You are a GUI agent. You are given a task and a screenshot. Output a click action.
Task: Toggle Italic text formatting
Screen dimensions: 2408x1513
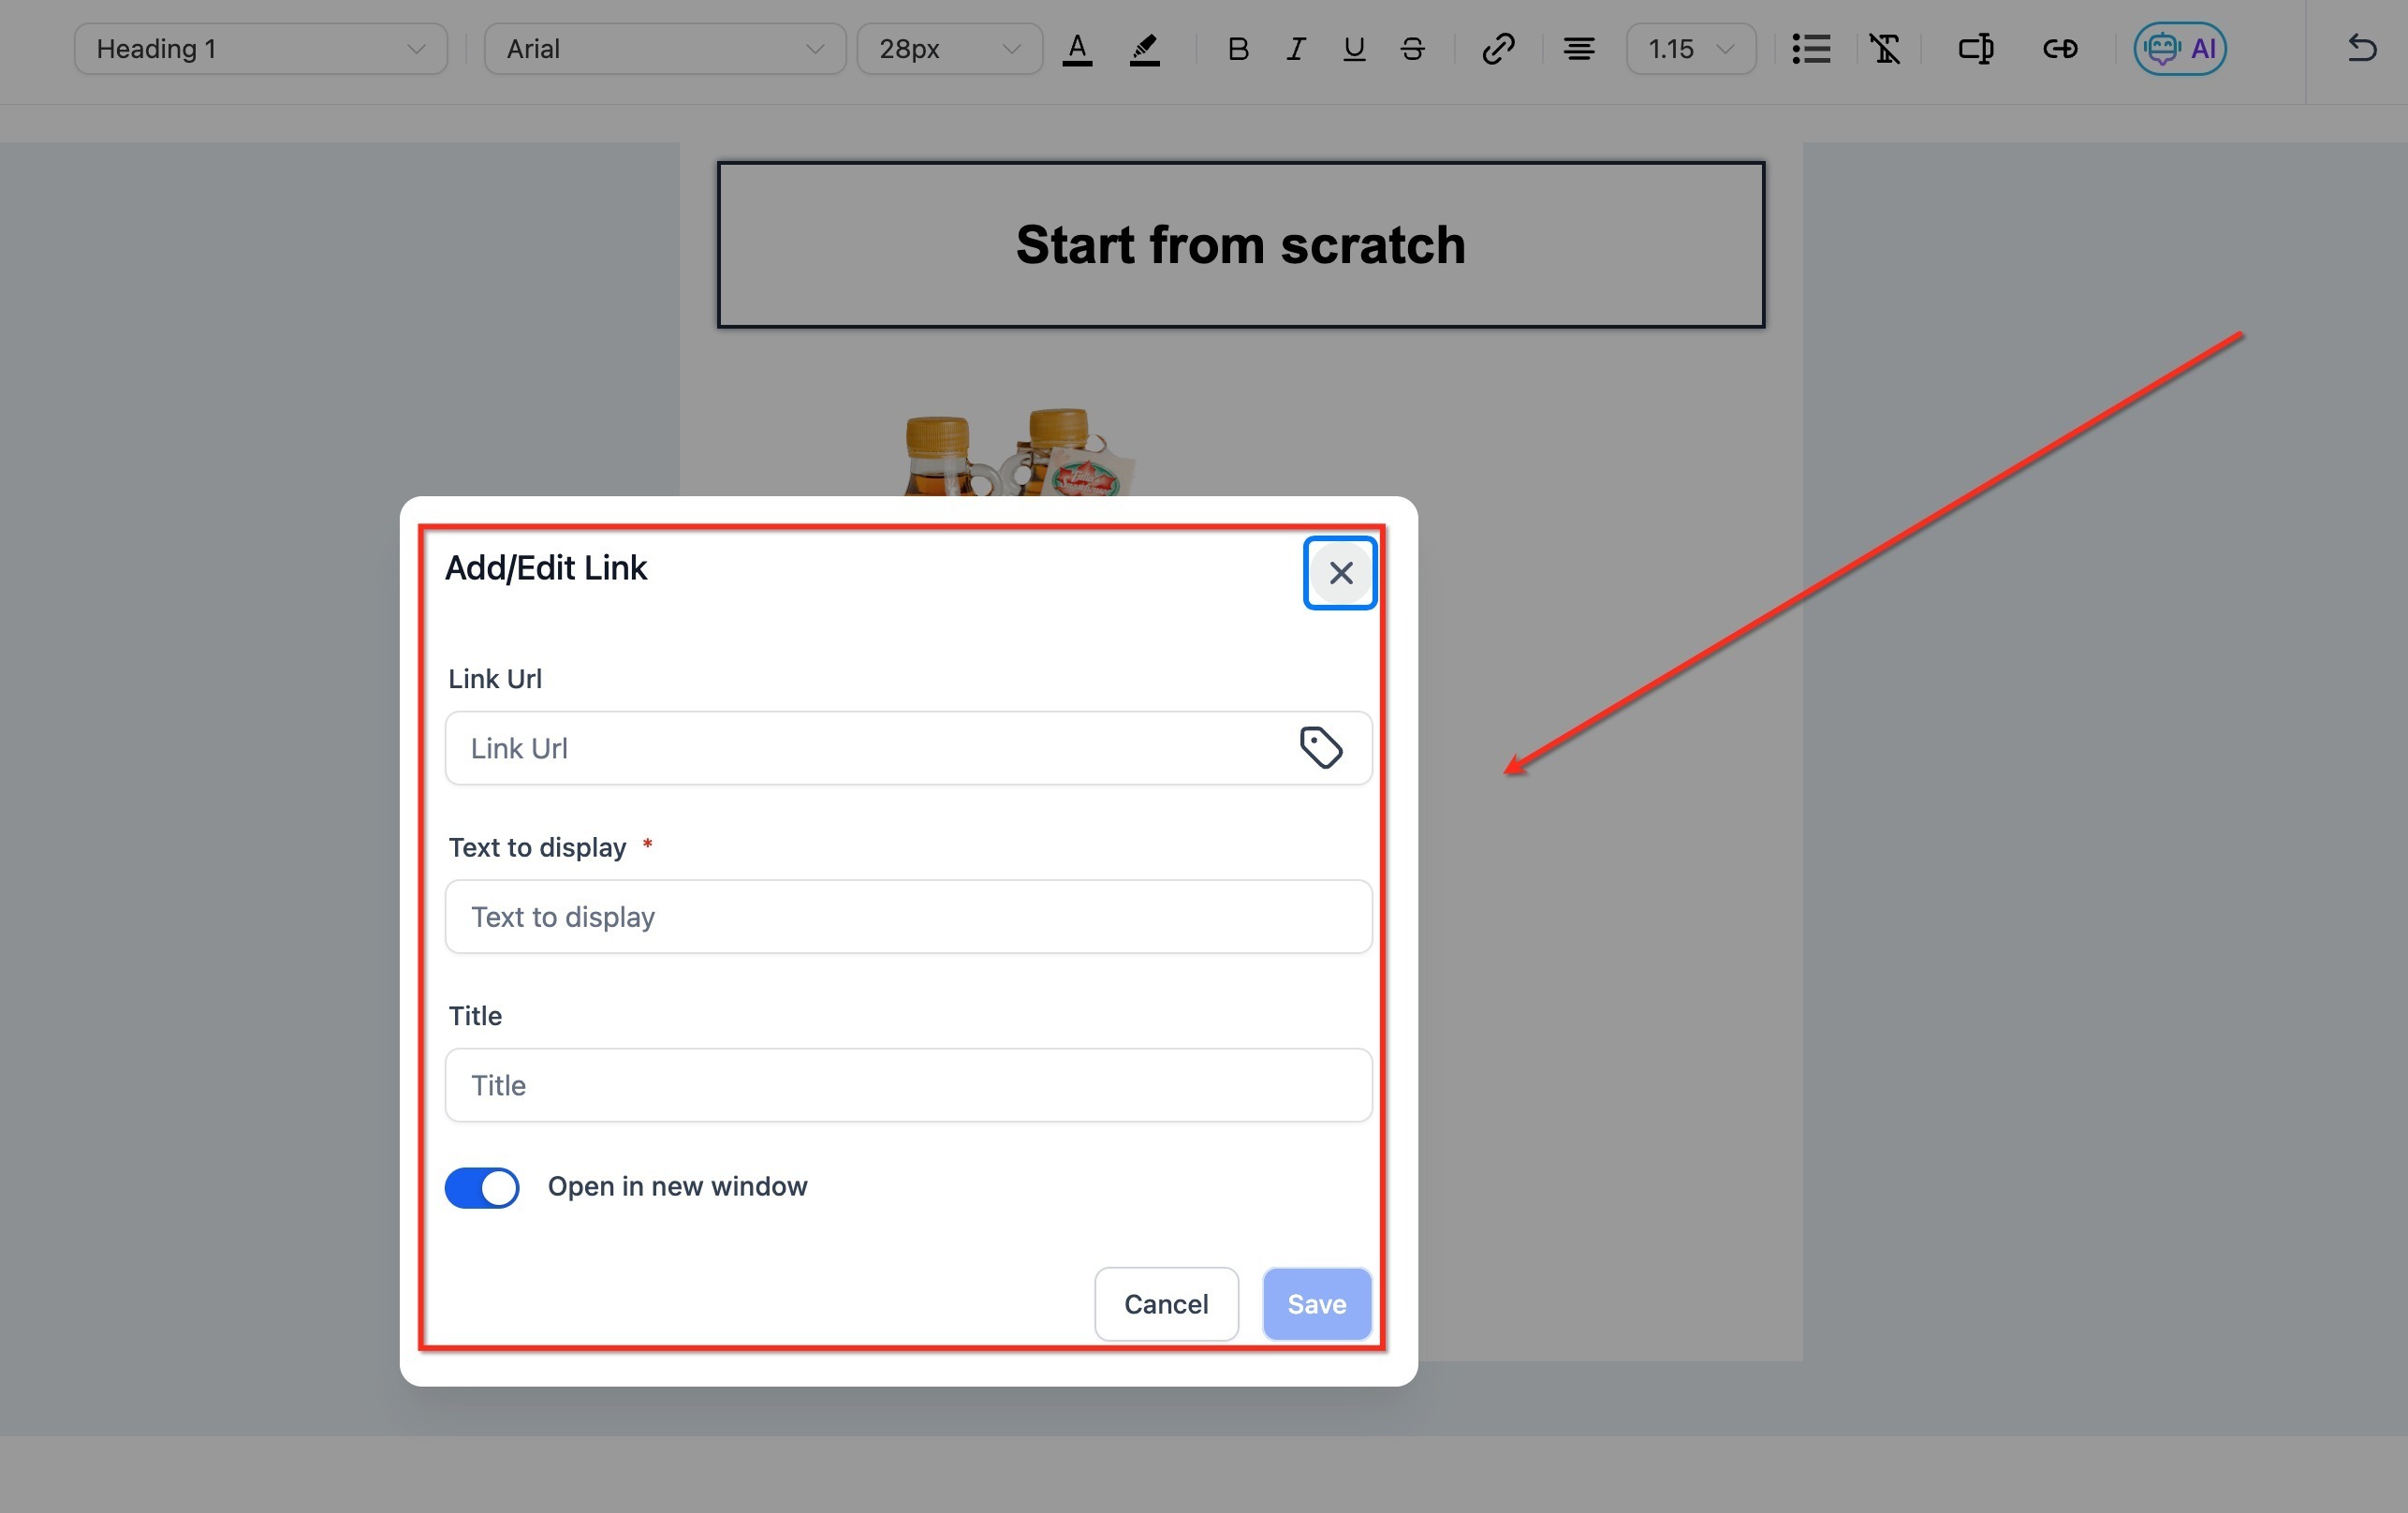point(1295,48)
